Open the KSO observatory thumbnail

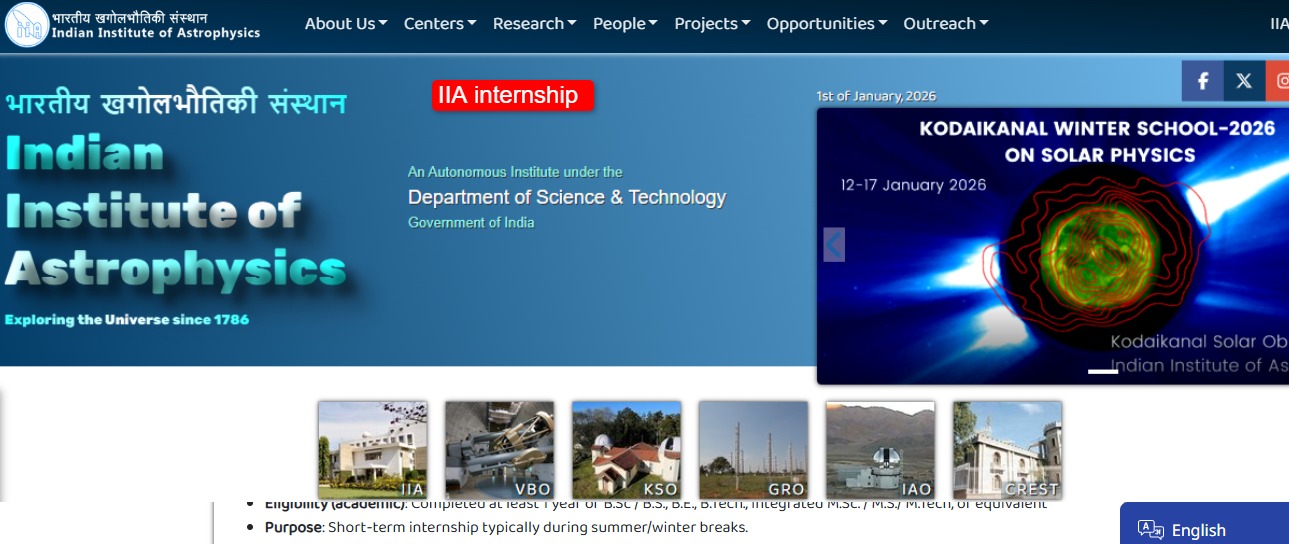(x=626, y=449)
